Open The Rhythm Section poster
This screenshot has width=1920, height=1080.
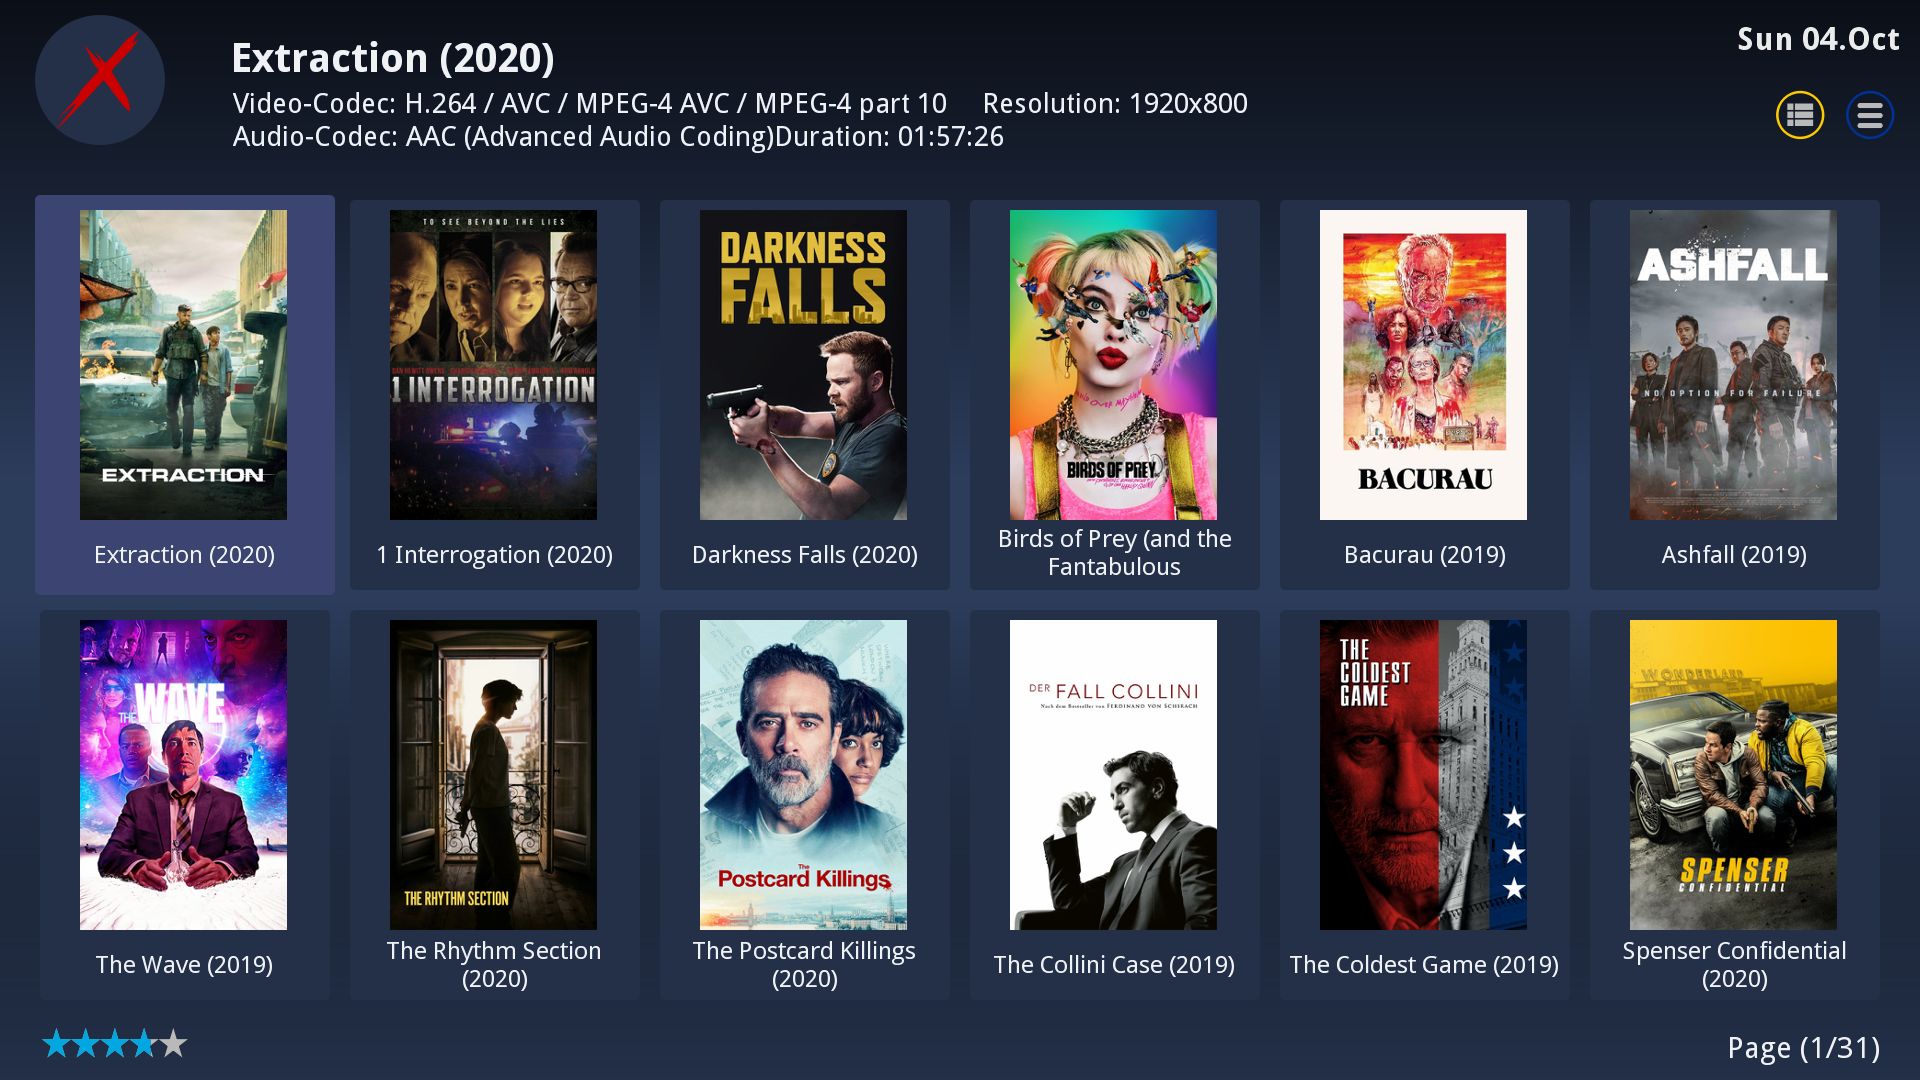point(493,775)
